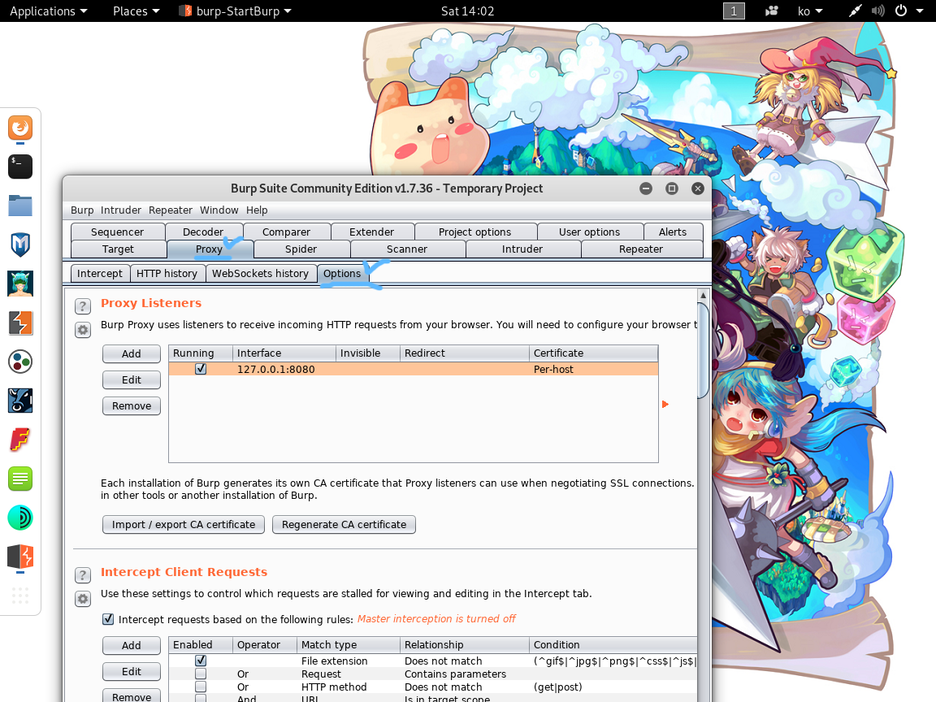936x702 pixels.
Task: Click the workspace 1 indicator in top bar
Action: [x=734, y=11]
